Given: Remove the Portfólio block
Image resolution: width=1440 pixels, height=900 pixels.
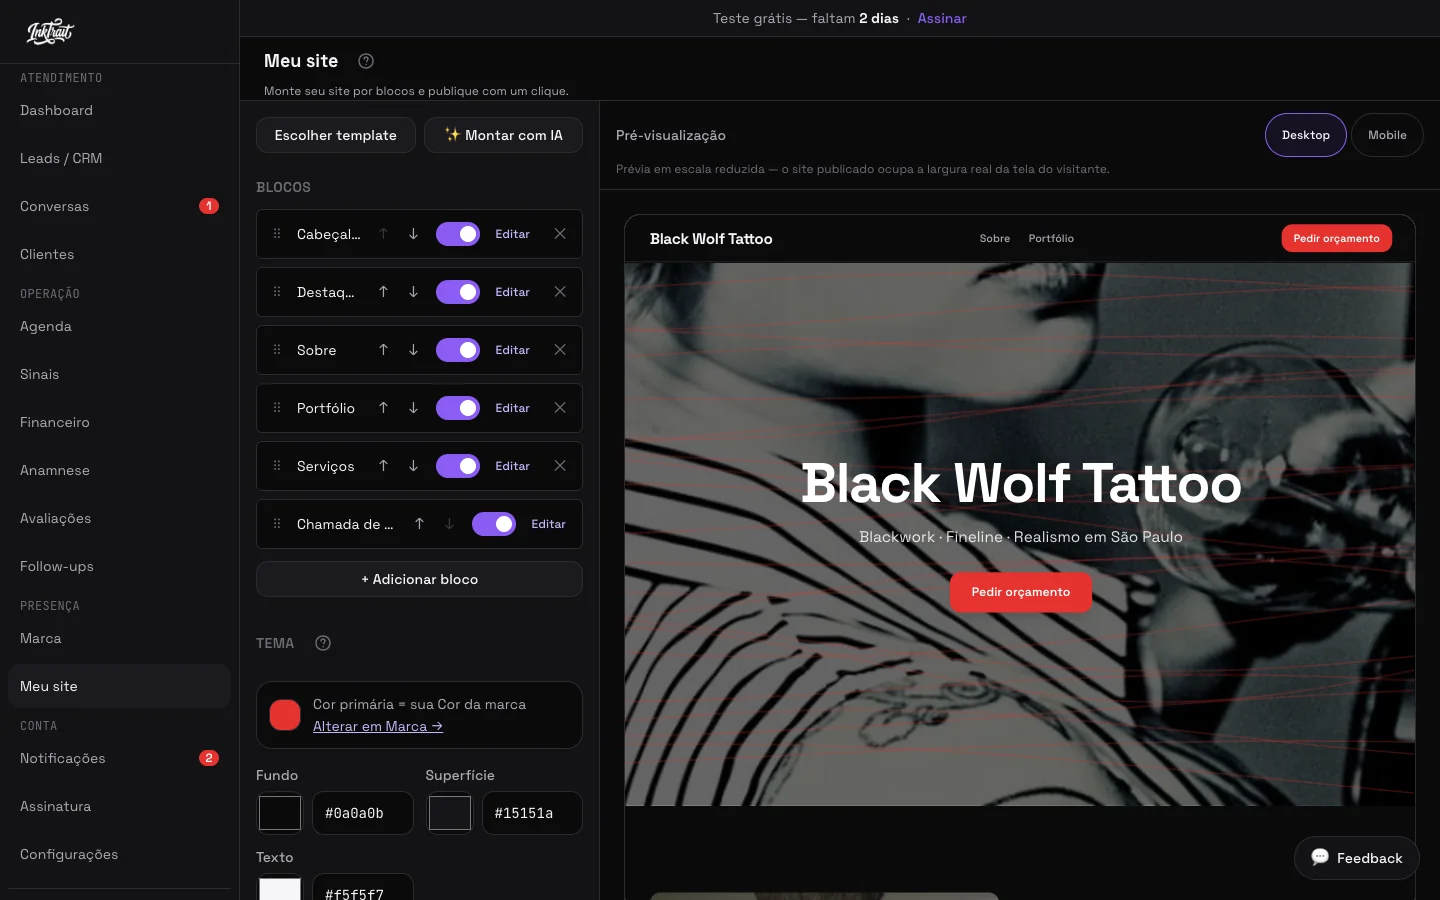Looking at the screenshot, I should pos(560,408).
